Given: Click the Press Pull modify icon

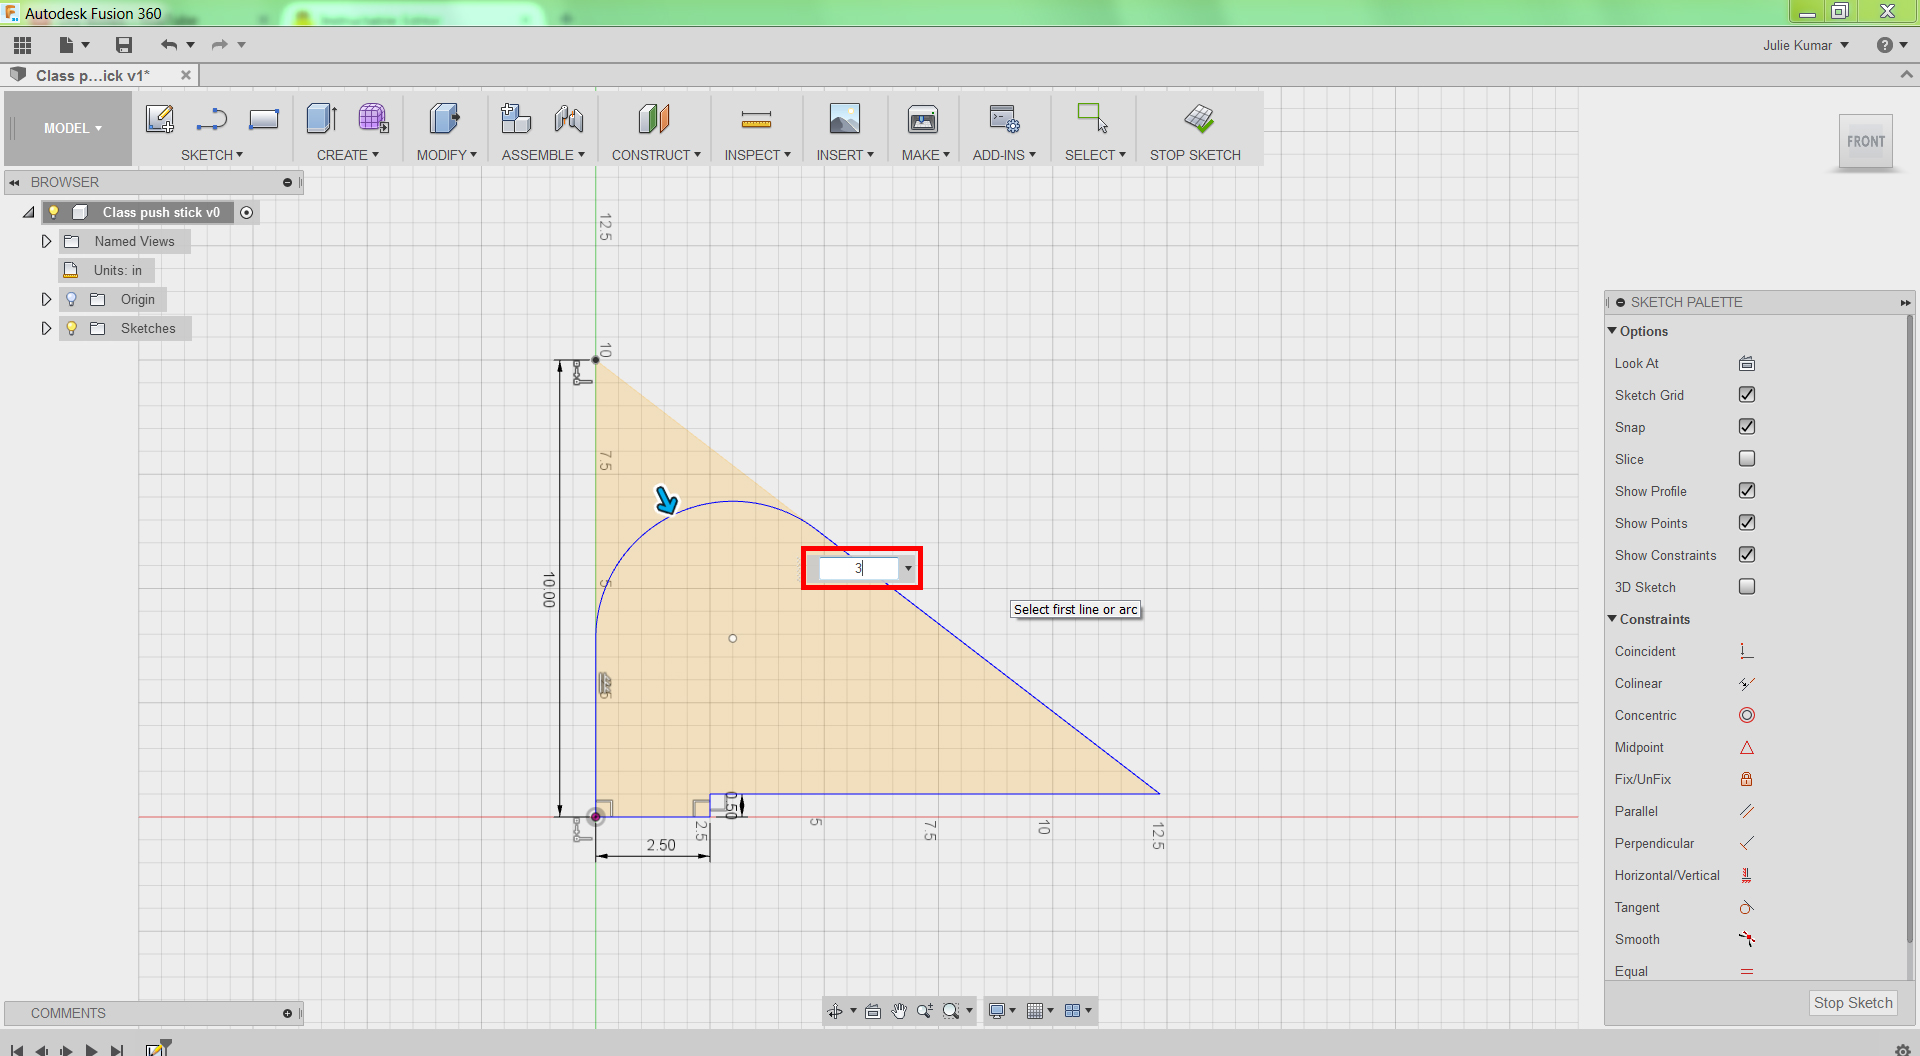Looking at the screenshot, I should (445, 119).
